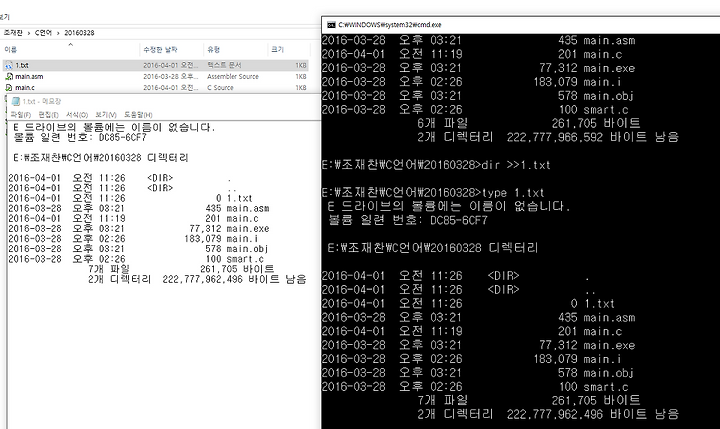Image resolution: width=720 pixels, height=429 pixels.
Task: Select the main.asm file icon in Explorer
Action: (9, 77)
